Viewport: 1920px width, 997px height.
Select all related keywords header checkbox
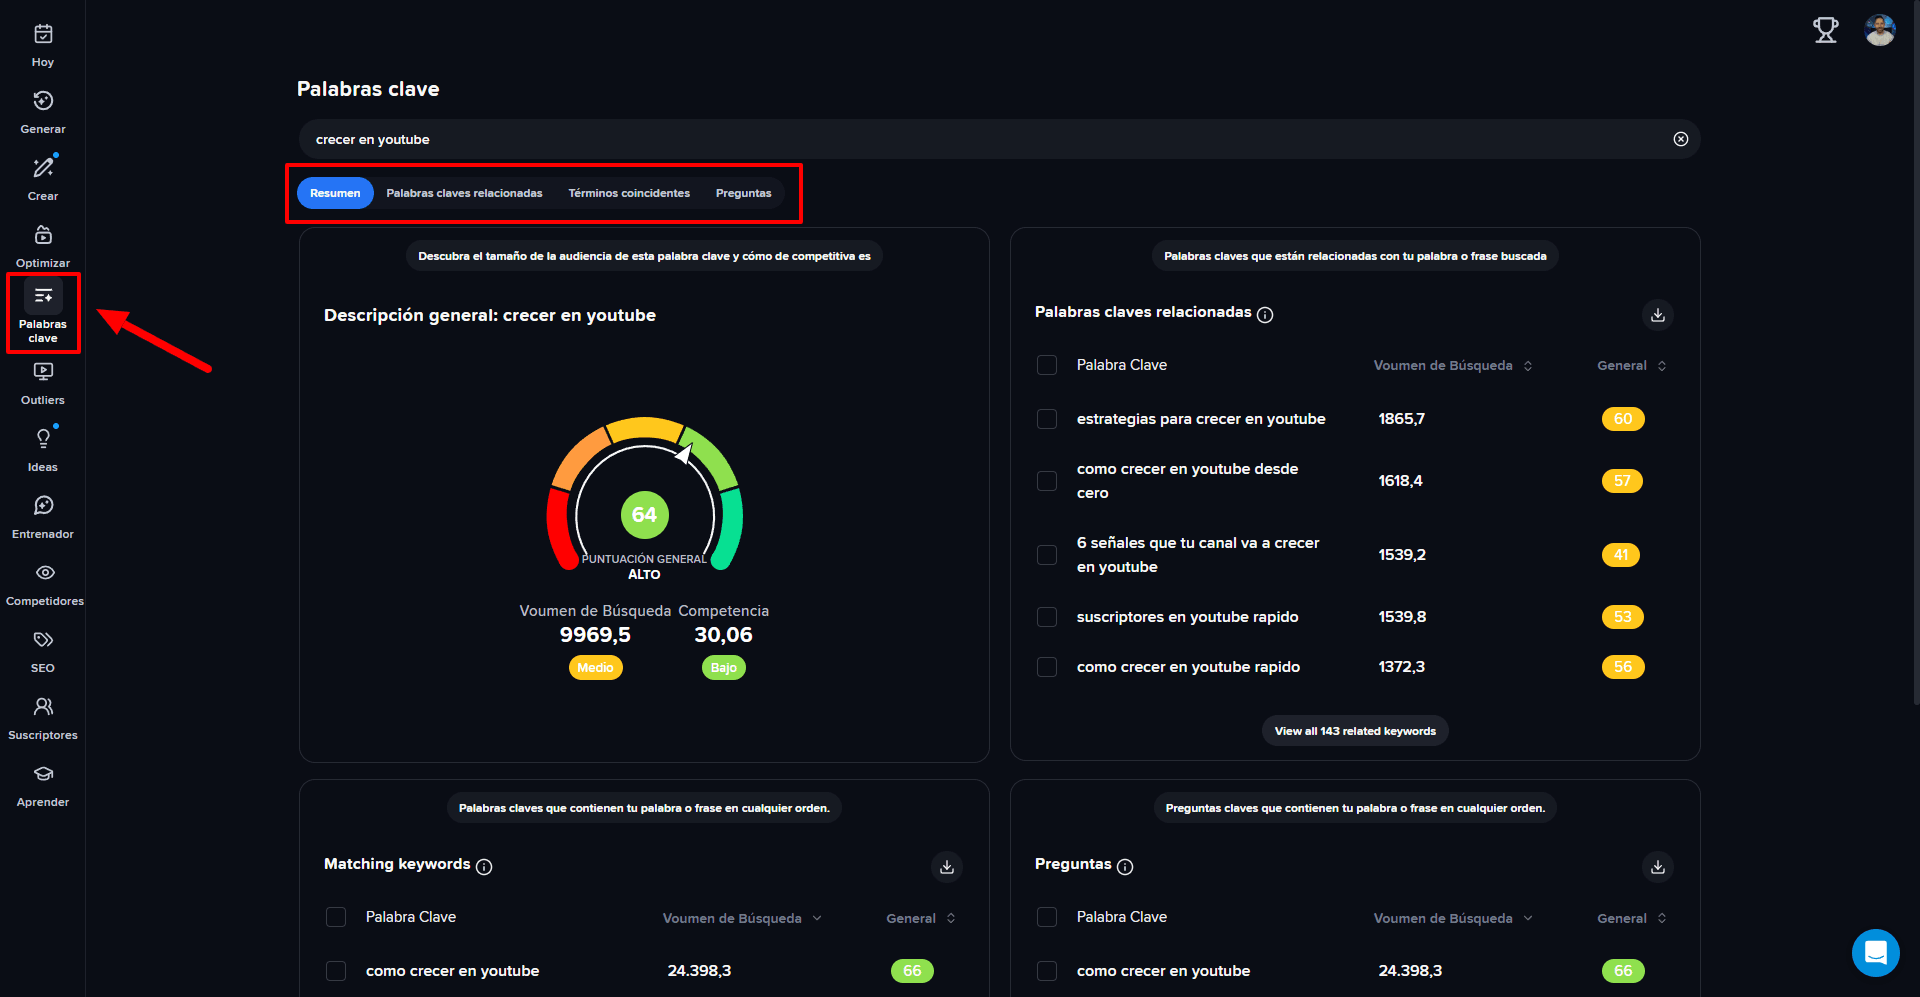tap(1047, 365)
